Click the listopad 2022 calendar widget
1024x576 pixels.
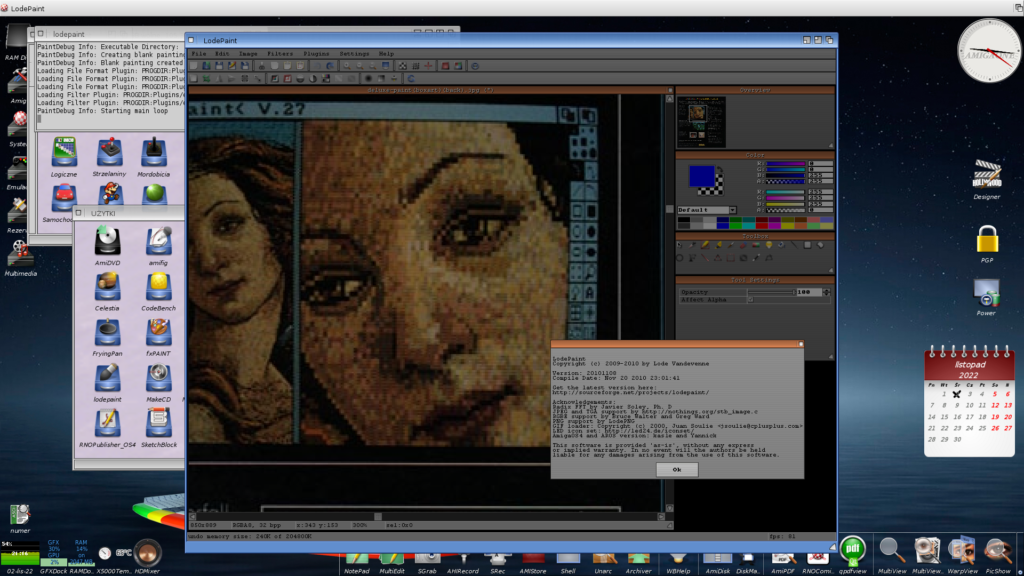point(968,400)
